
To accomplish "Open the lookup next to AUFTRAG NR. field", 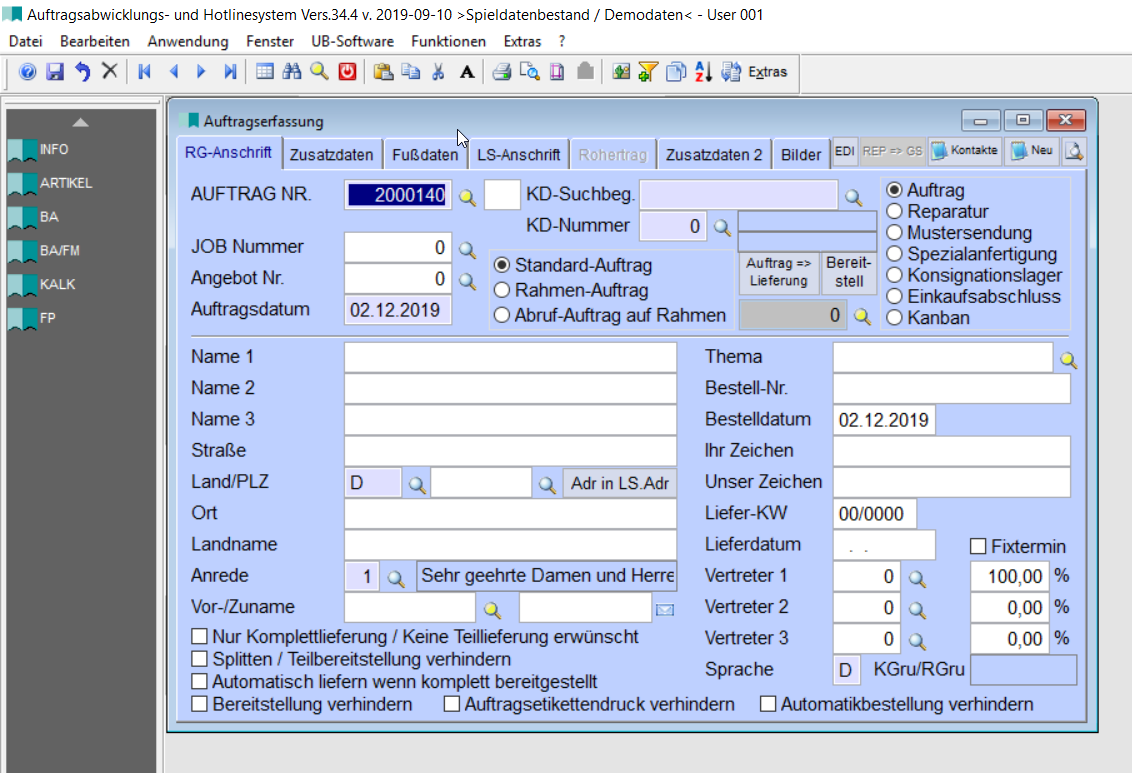I will click(467, 197).
